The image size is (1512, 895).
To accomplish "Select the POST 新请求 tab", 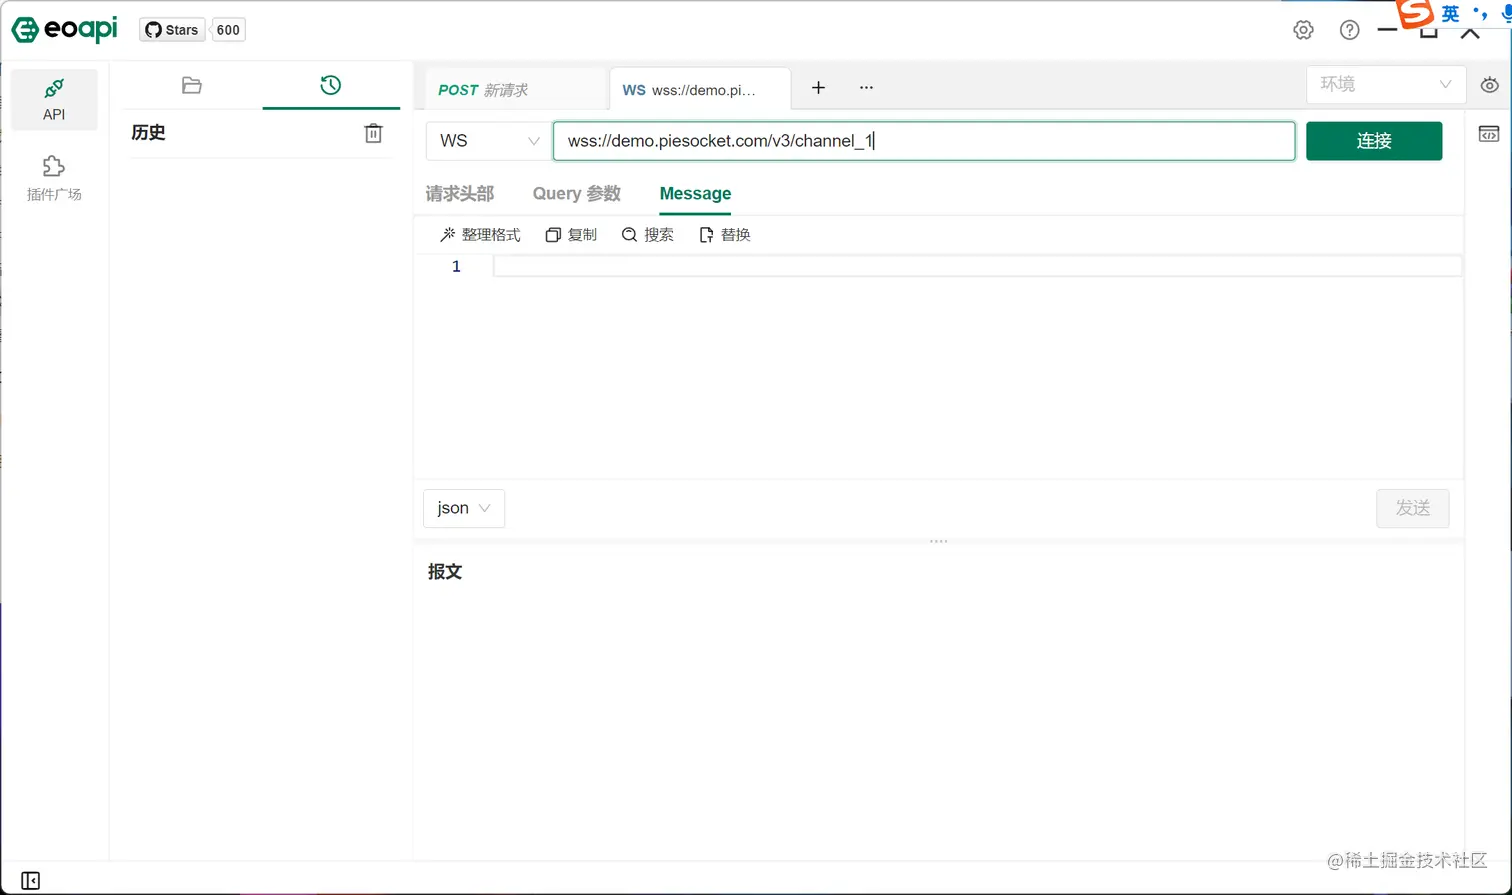I will click(516, 89).
